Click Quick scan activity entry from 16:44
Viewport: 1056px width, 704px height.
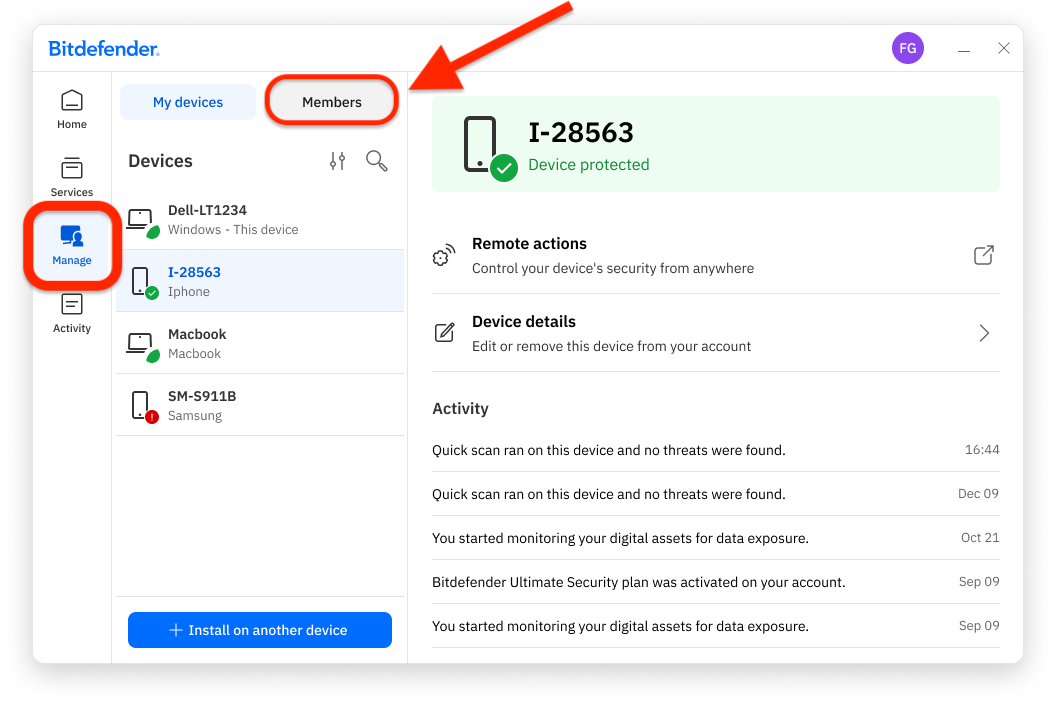[x=715, y=450]
